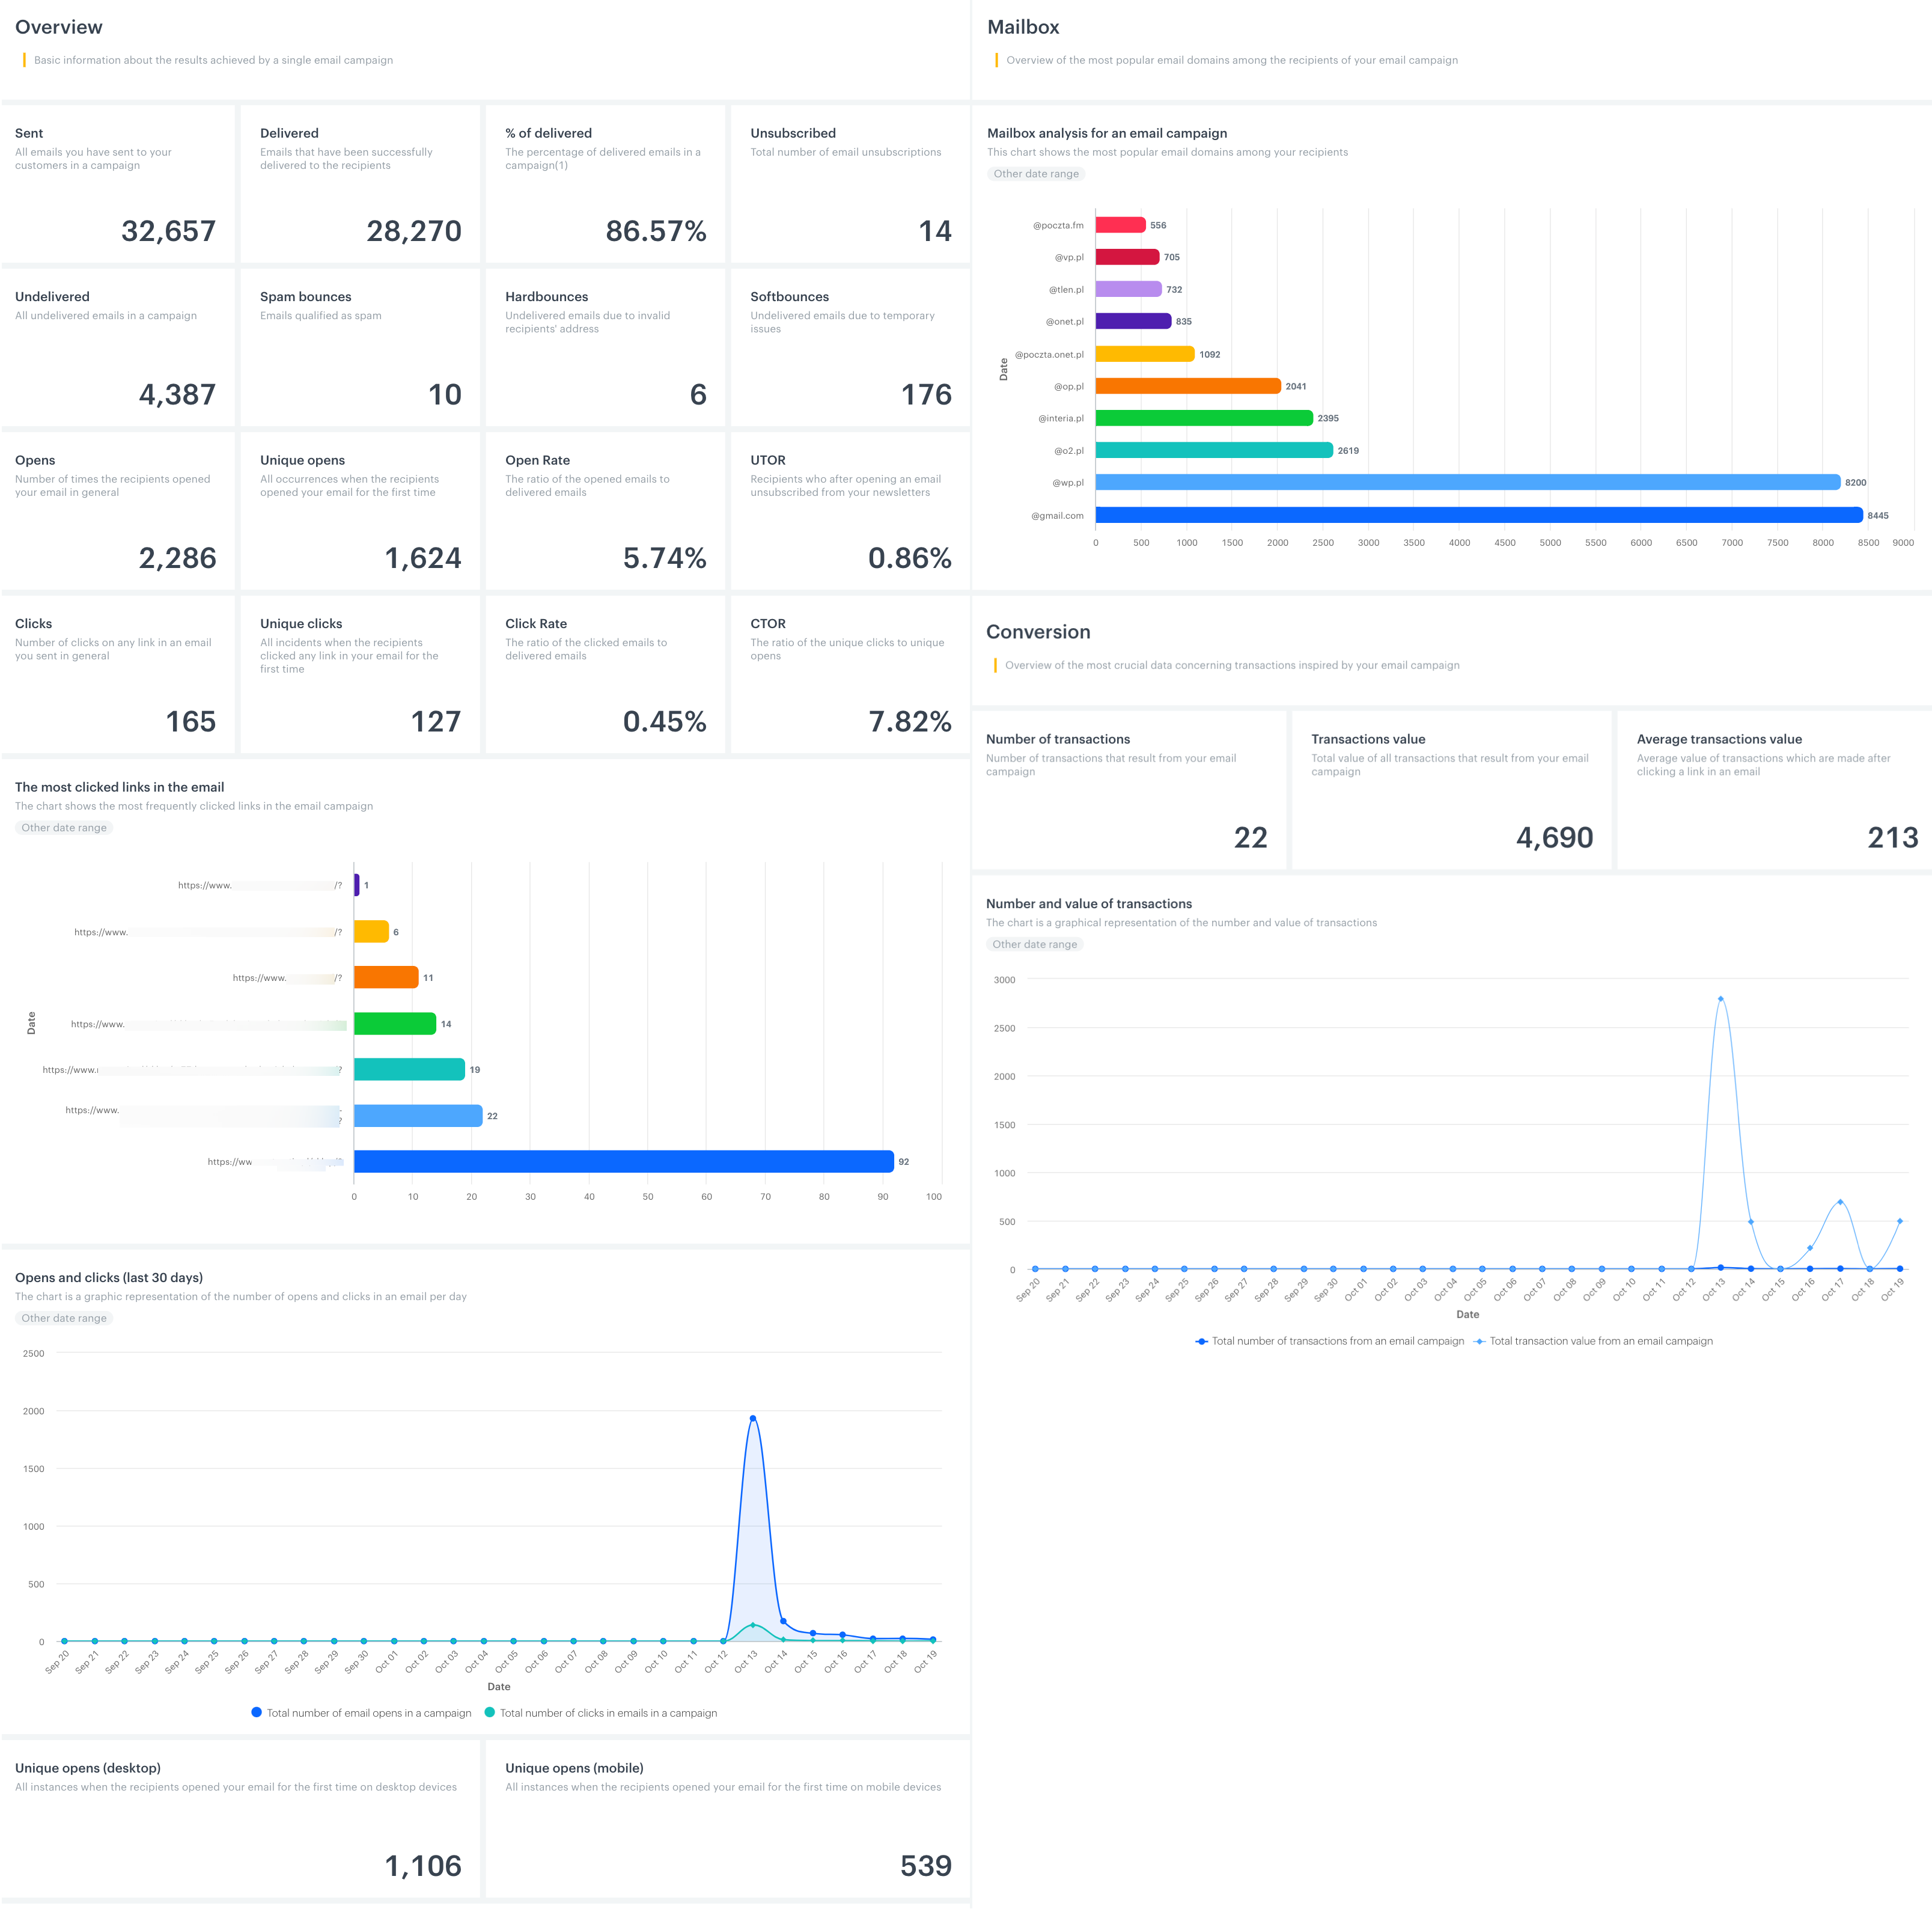This screenshot has width=1932, height=1909.
Task: Select the Conversion section heading
Action: tap(1039, 632)
